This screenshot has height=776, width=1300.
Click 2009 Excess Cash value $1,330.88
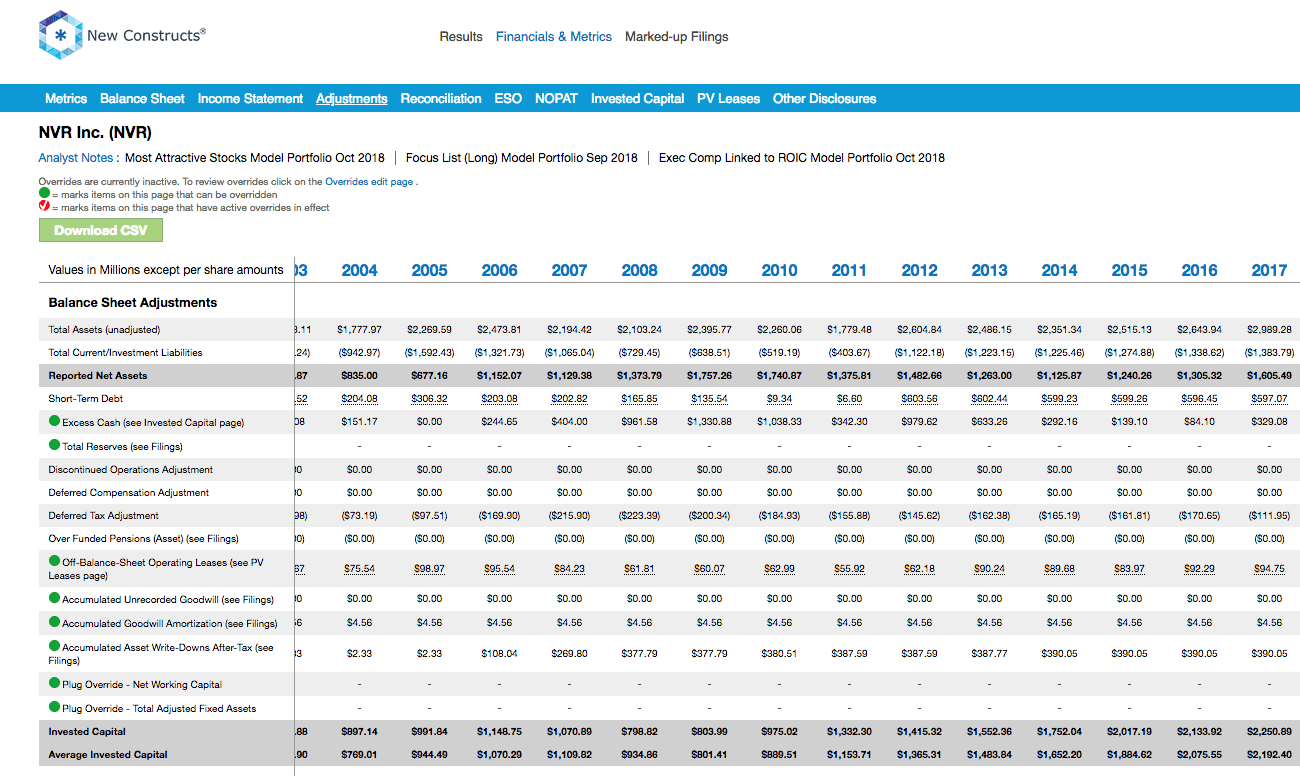[x=709, y=422]
